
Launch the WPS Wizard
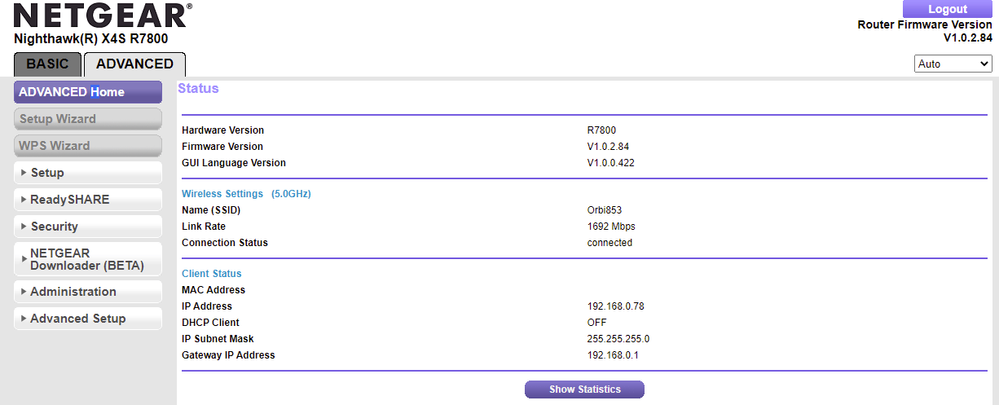(88, 146)
